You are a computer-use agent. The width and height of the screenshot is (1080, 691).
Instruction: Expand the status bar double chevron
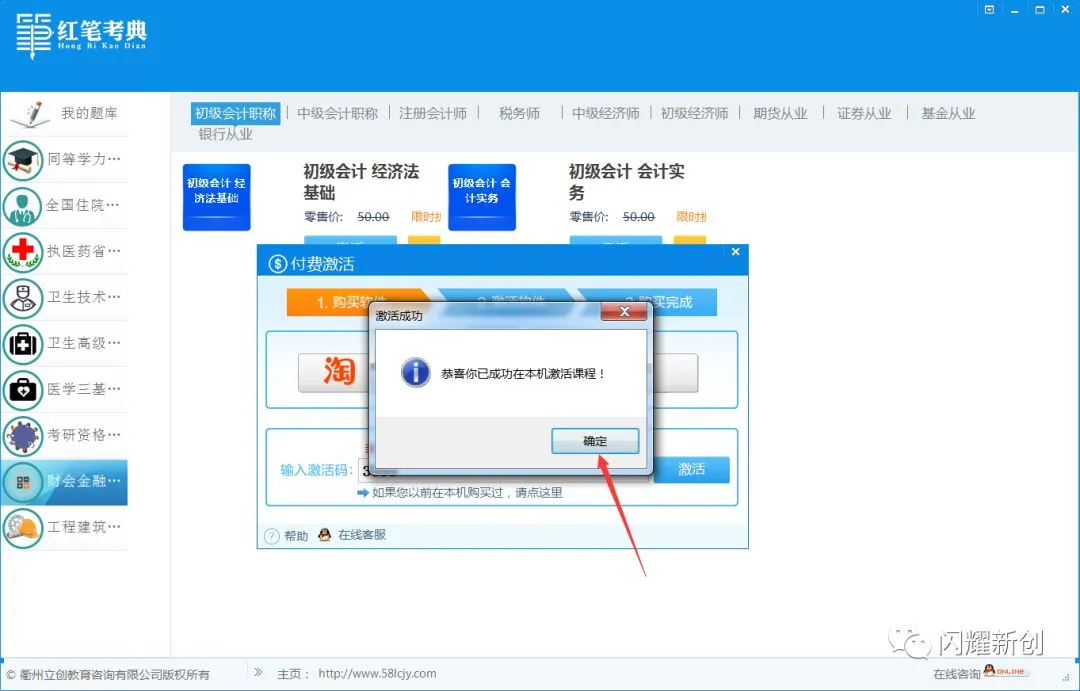click(258, 672)
